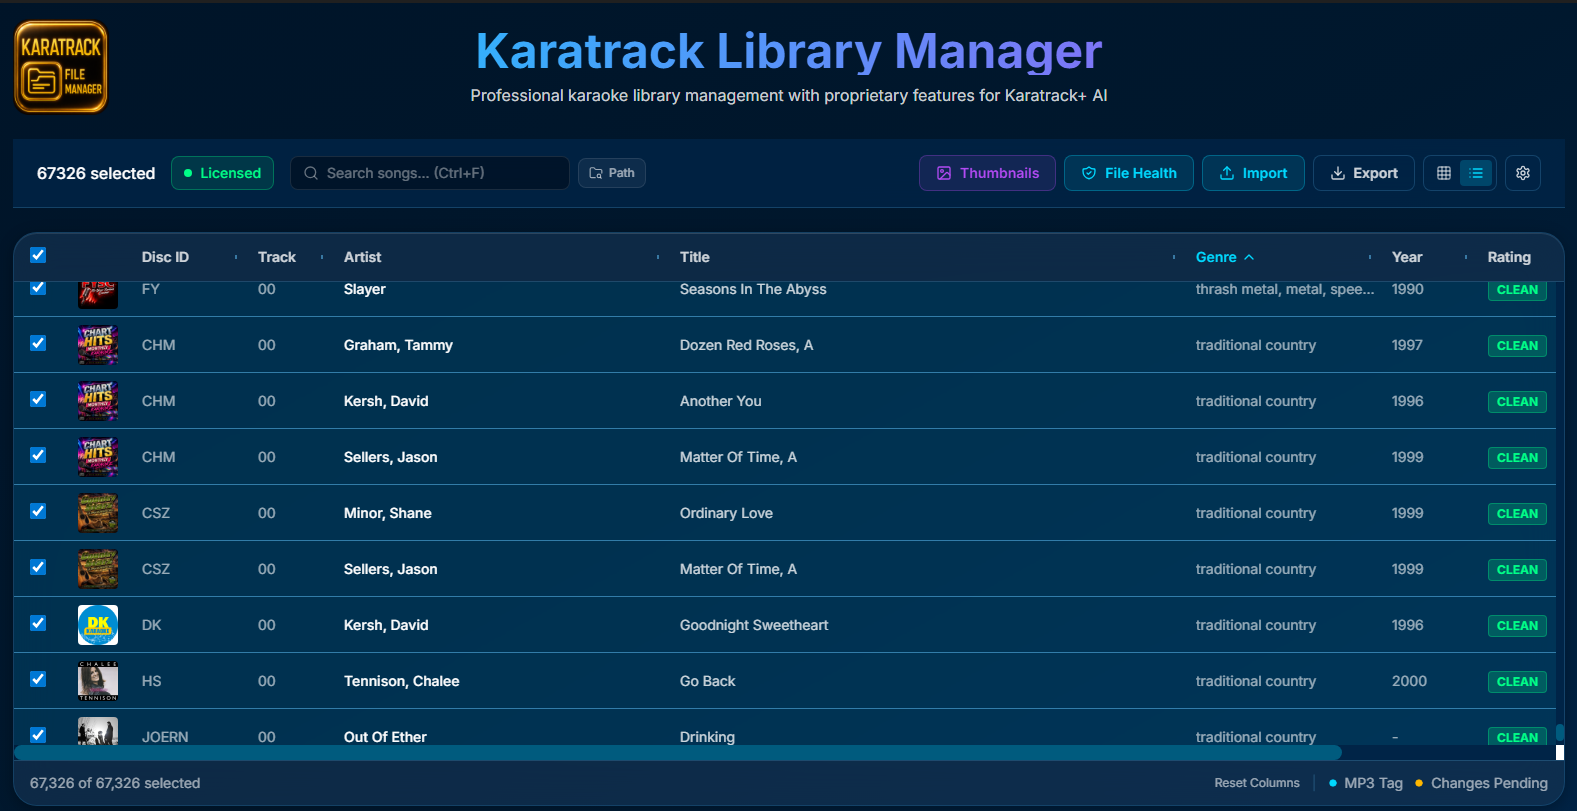
Task: Sort by the Year column
Action: coord(1407,257)
